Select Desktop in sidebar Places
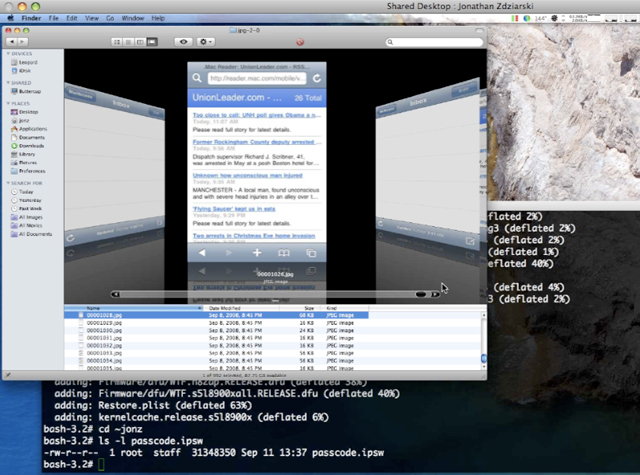This screenshot has height=475, width=640. point(28,112)
